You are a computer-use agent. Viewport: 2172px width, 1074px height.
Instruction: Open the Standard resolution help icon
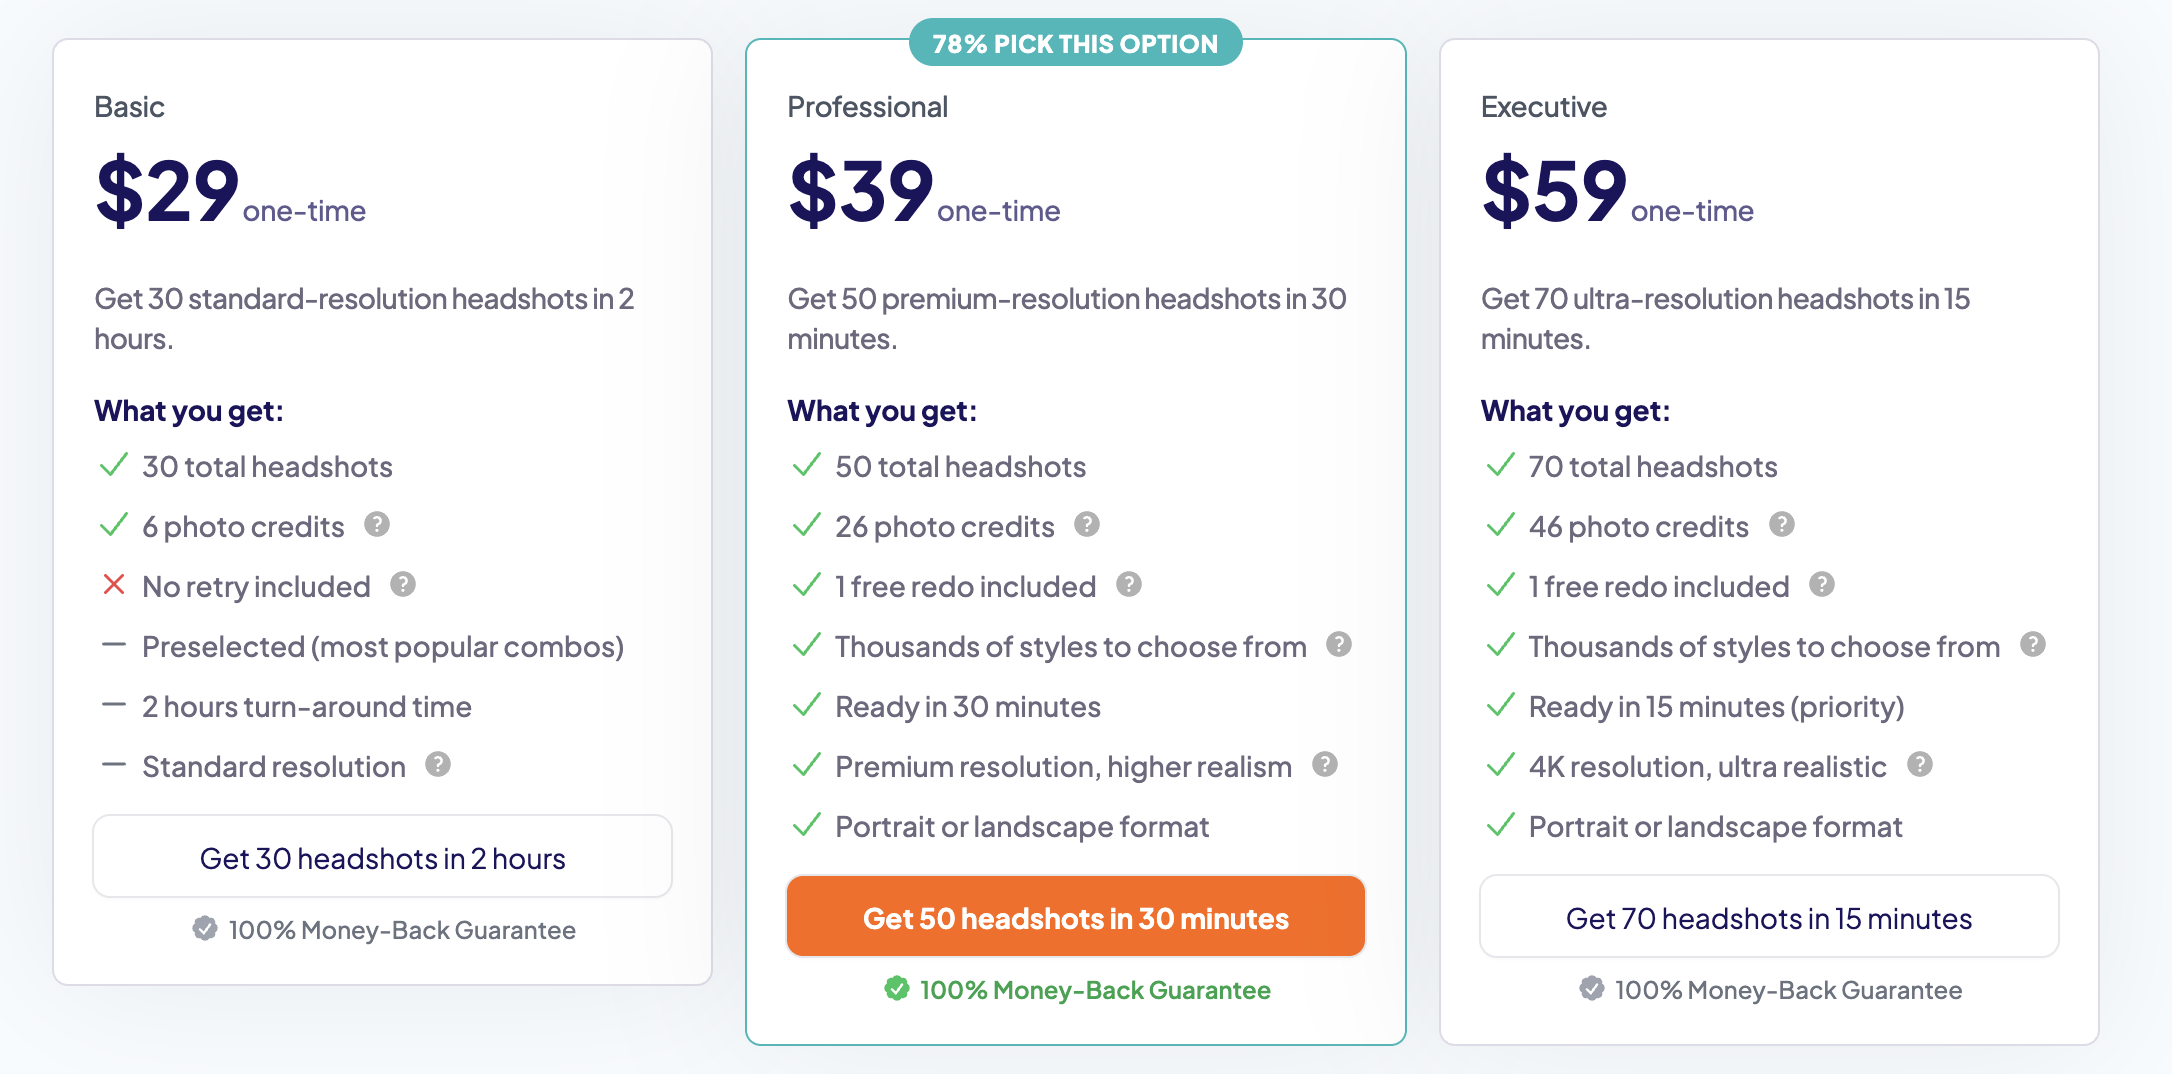[x=437, y=765]
